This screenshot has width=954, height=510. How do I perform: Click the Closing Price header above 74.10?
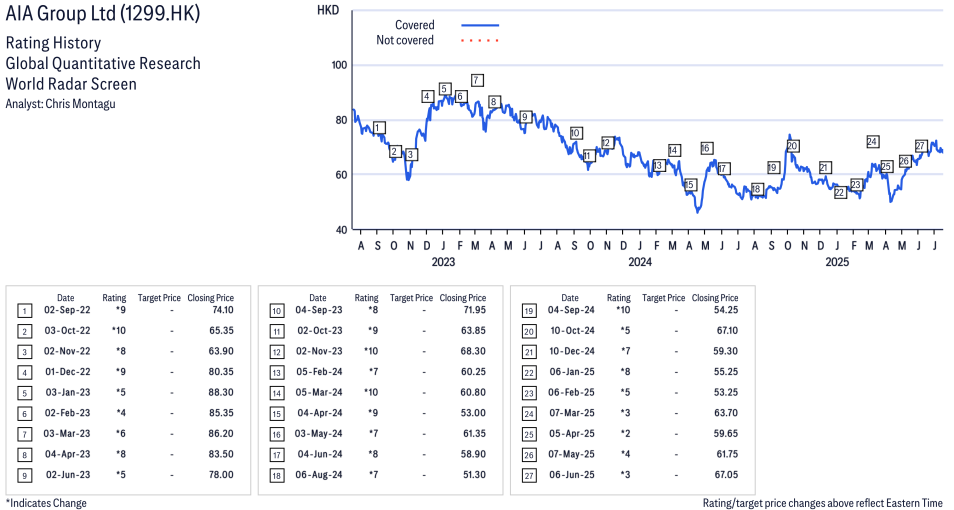tap(211, 298)
